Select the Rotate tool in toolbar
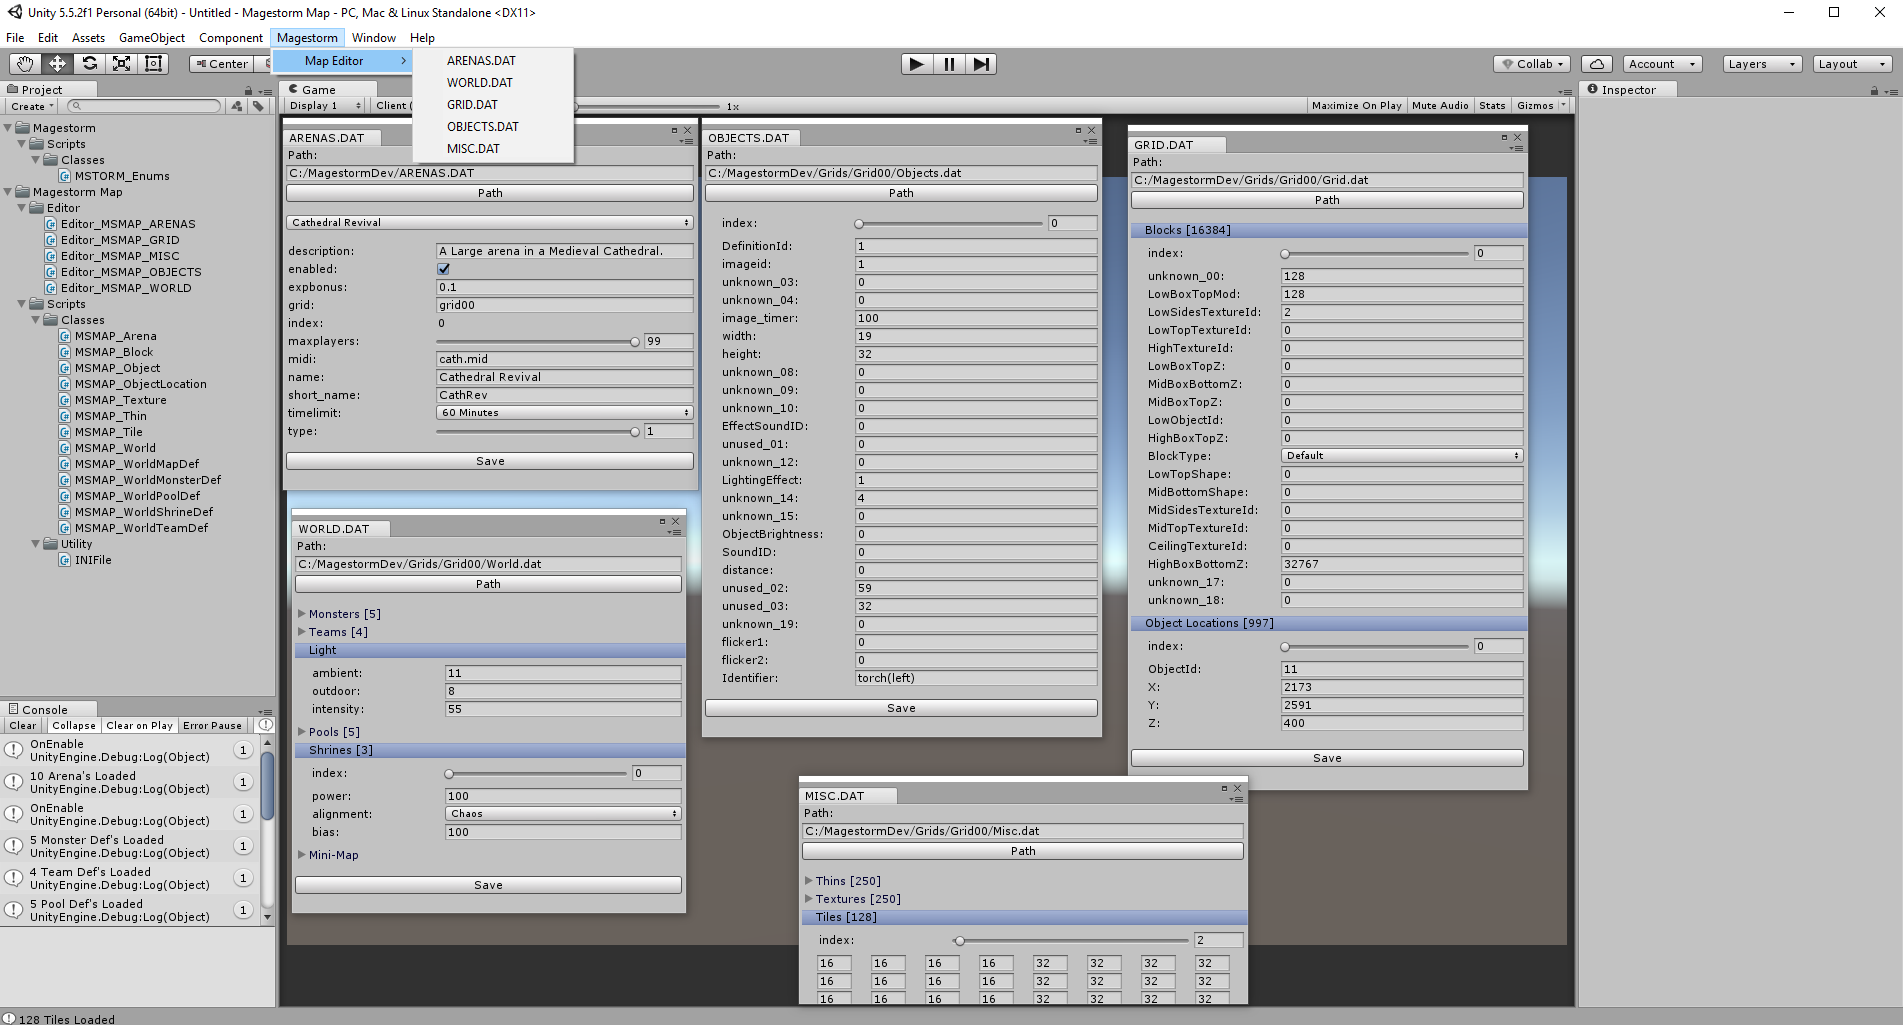The image size is (1903, 1025). tap(89, 64)
